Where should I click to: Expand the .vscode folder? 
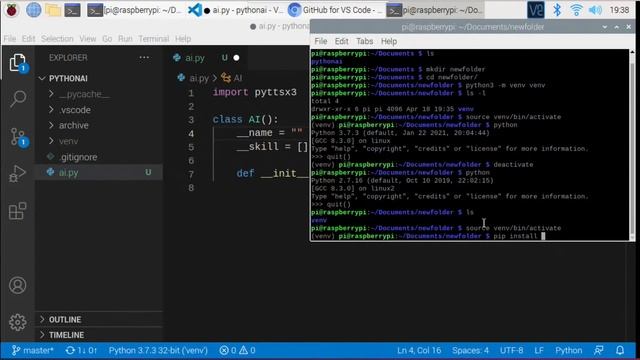(98, 110)
